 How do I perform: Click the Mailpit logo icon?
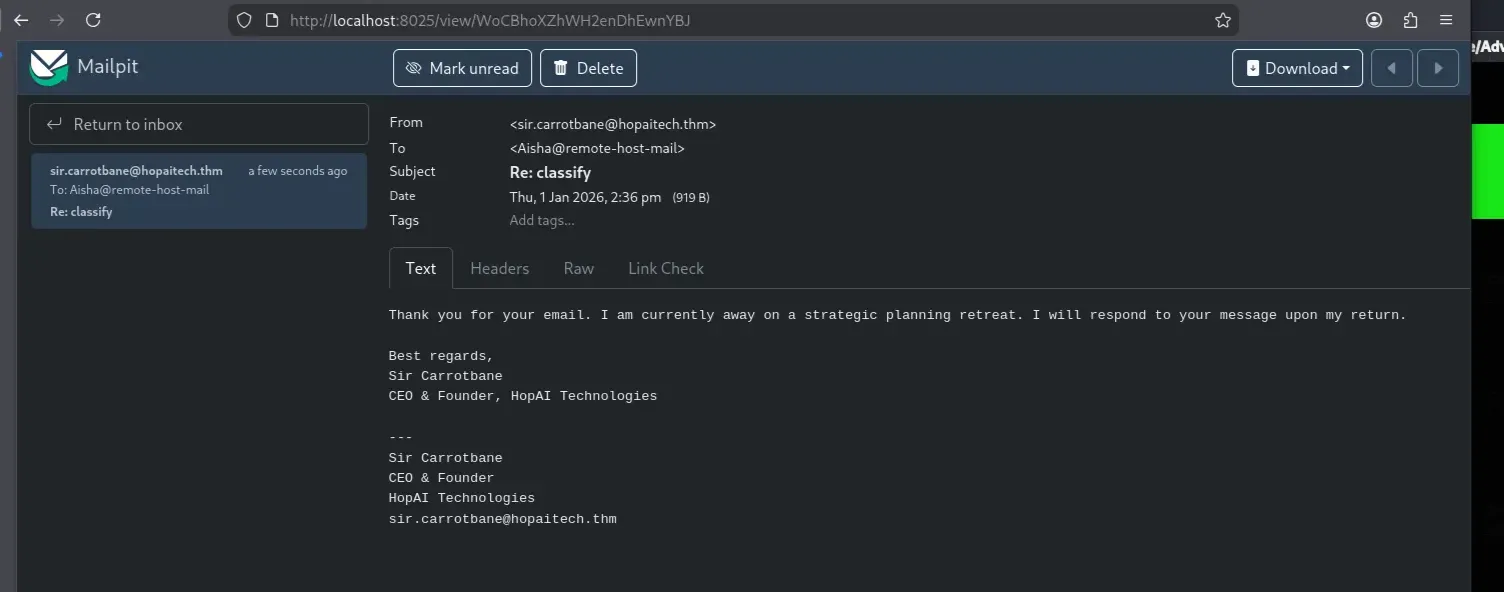click(48, 68)
